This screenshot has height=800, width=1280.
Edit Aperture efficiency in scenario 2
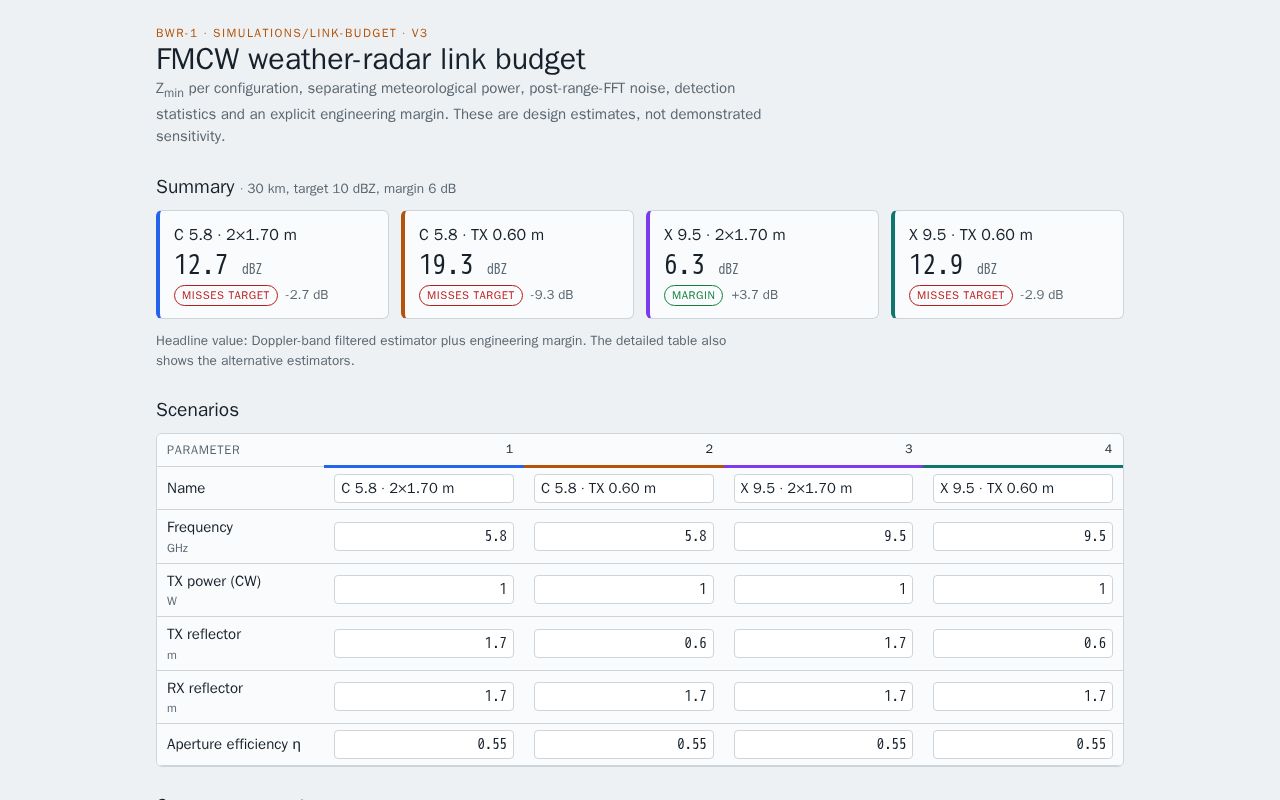click(624, 744)
